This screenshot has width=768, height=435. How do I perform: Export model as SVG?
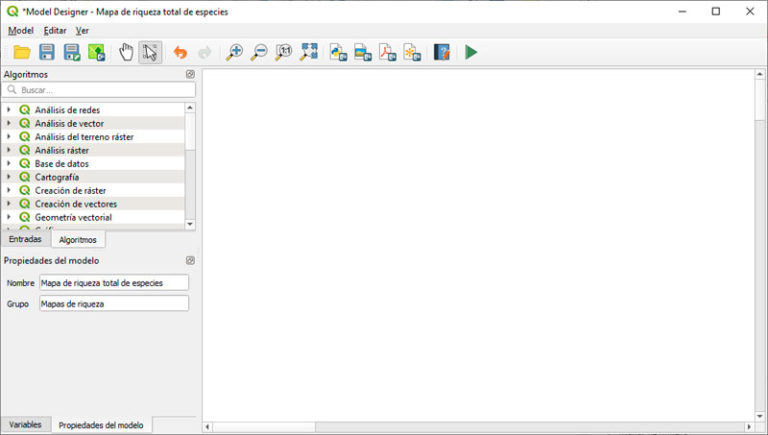click(412, 52)
